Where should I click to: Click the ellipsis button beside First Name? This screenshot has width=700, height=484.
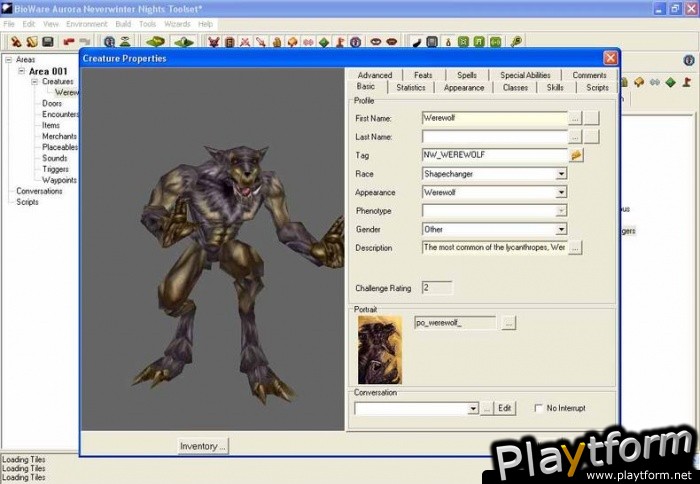coord(575,118)
